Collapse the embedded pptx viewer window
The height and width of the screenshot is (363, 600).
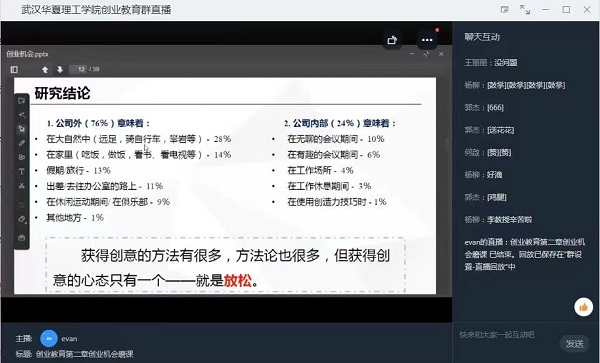(x=412, y=54)
